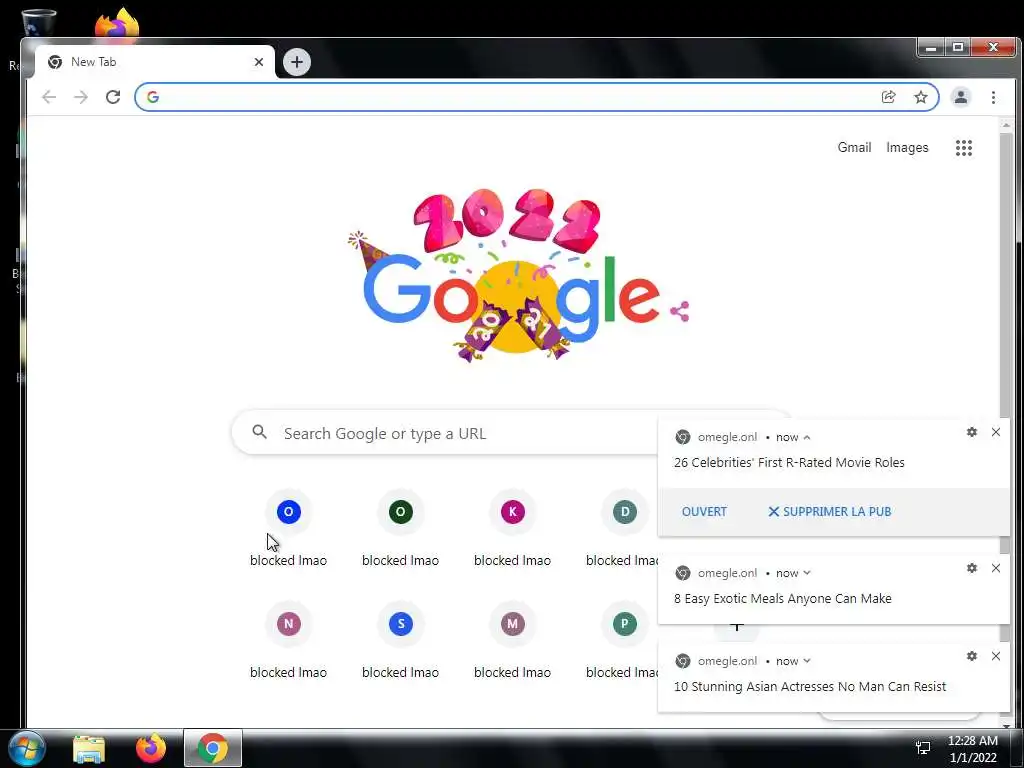The image size is (1024, 768).
Task: Expand the 10 Stunning Asian Actresses notification
Action: point(807,661)
